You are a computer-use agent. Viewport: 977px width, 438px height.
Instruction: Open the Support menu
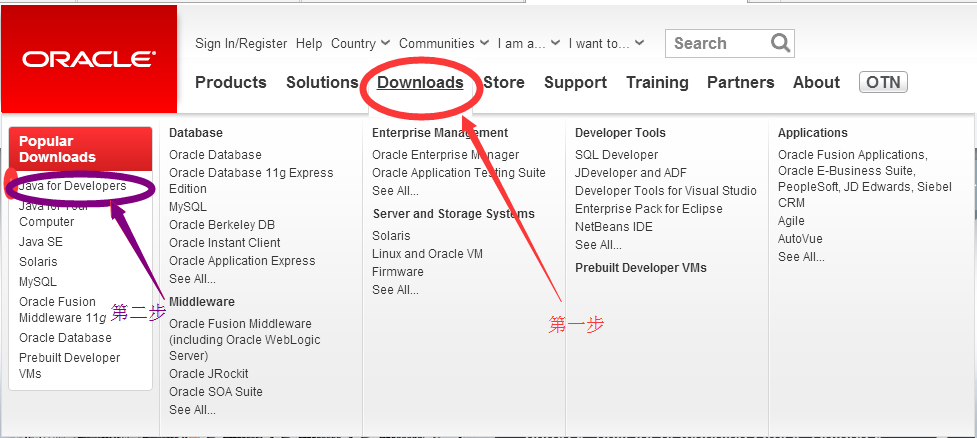[x=575, y=82]
